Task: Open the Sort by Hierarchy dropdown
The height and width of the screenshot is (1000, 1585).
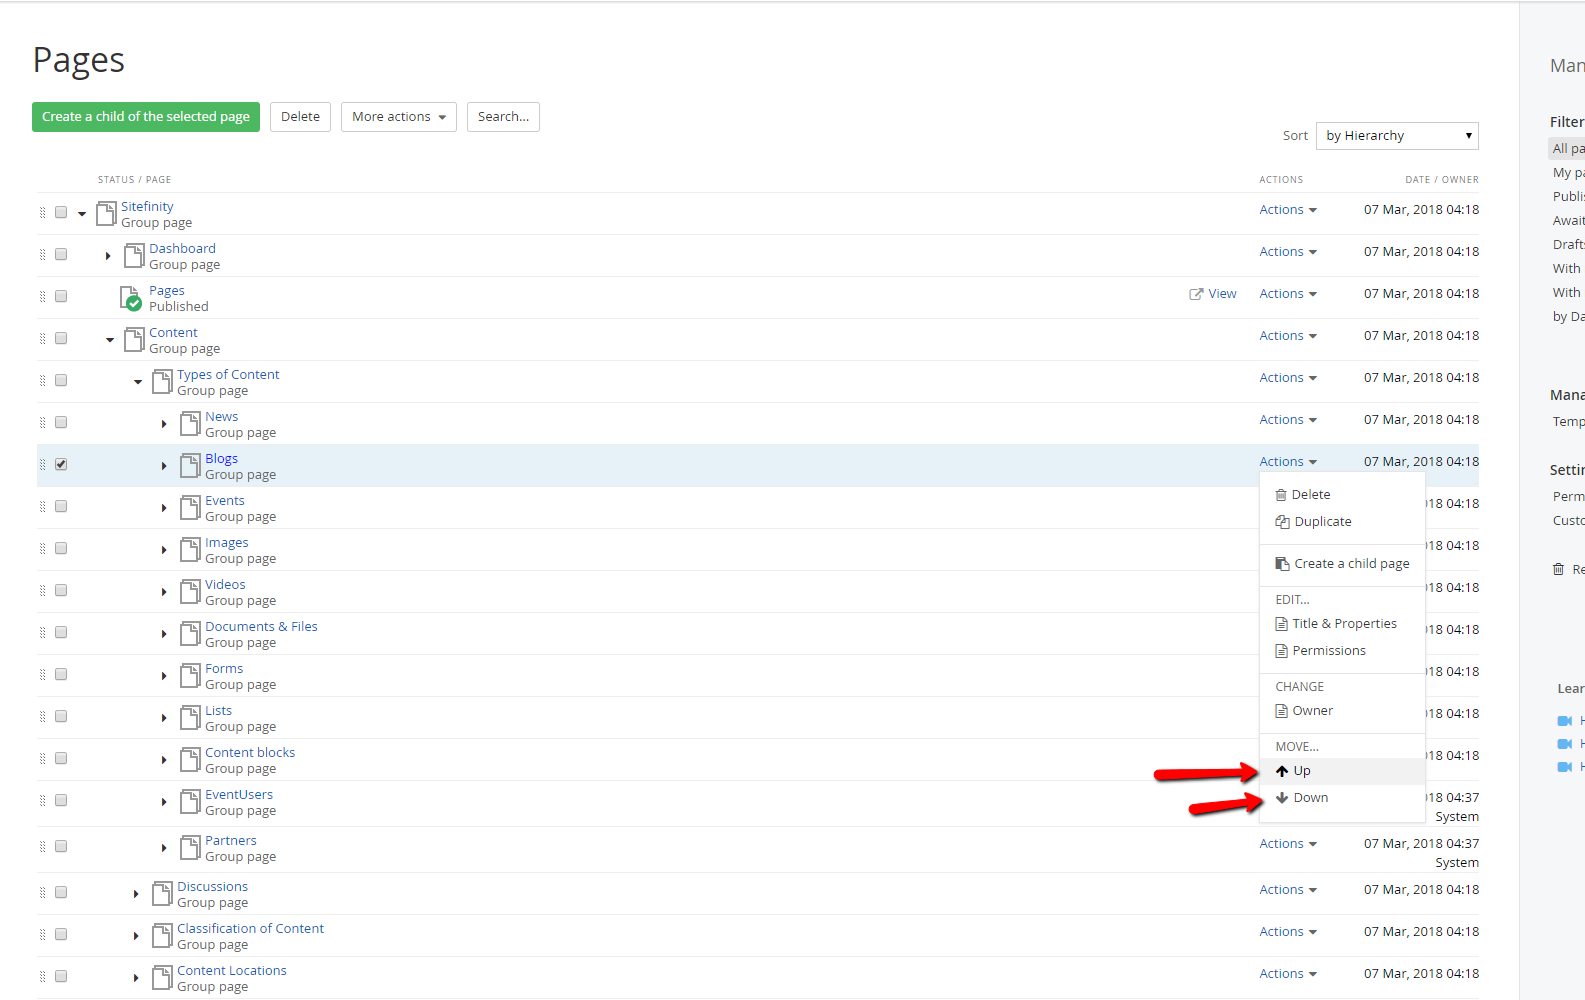Action: tap(1397, 136)
